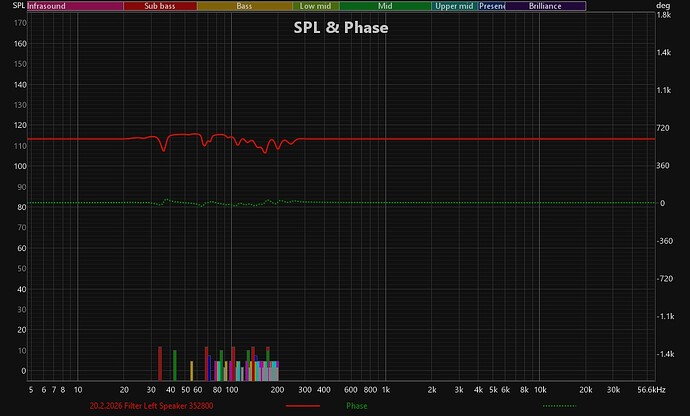Click the Infrasound frequency band label

[x=75, y=6]
